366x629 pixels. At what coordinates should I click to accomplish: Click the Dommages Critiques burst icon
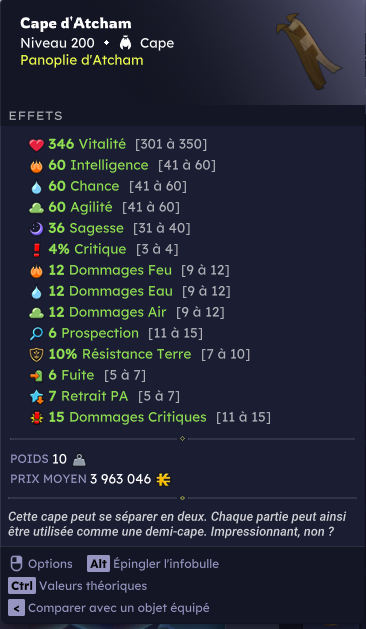(x=37, y=418)
